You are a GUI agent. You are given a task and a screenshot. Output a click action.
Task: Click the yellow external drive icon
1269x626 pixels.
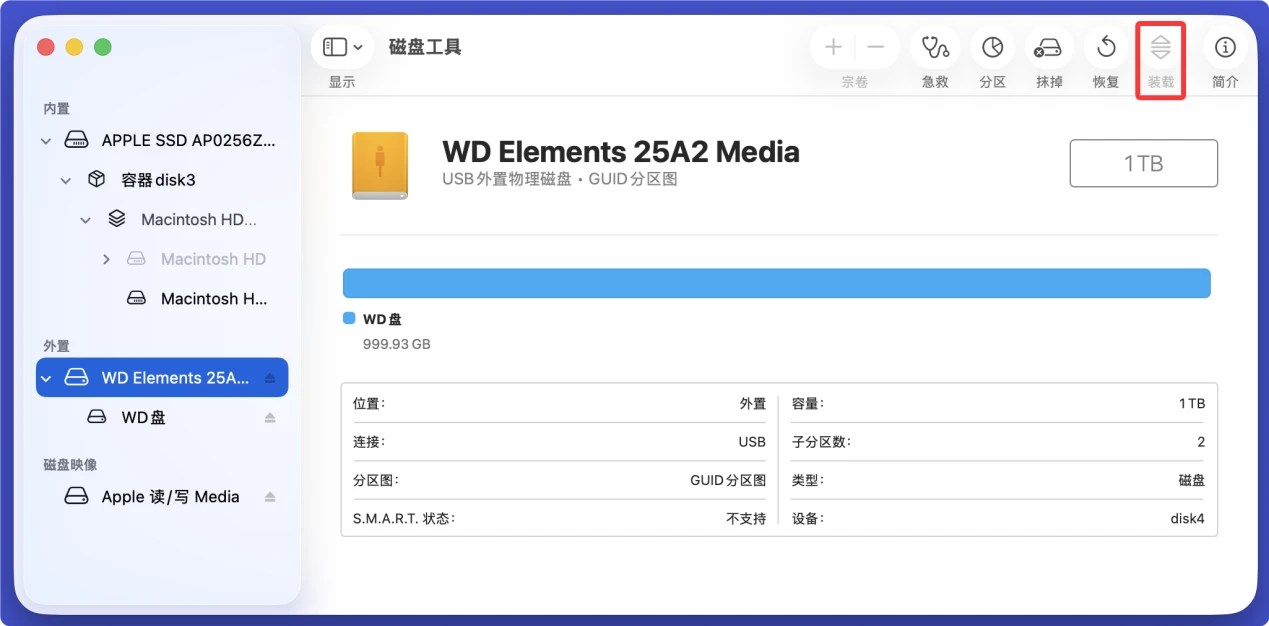pyautogui.click(x=380, y=165)
